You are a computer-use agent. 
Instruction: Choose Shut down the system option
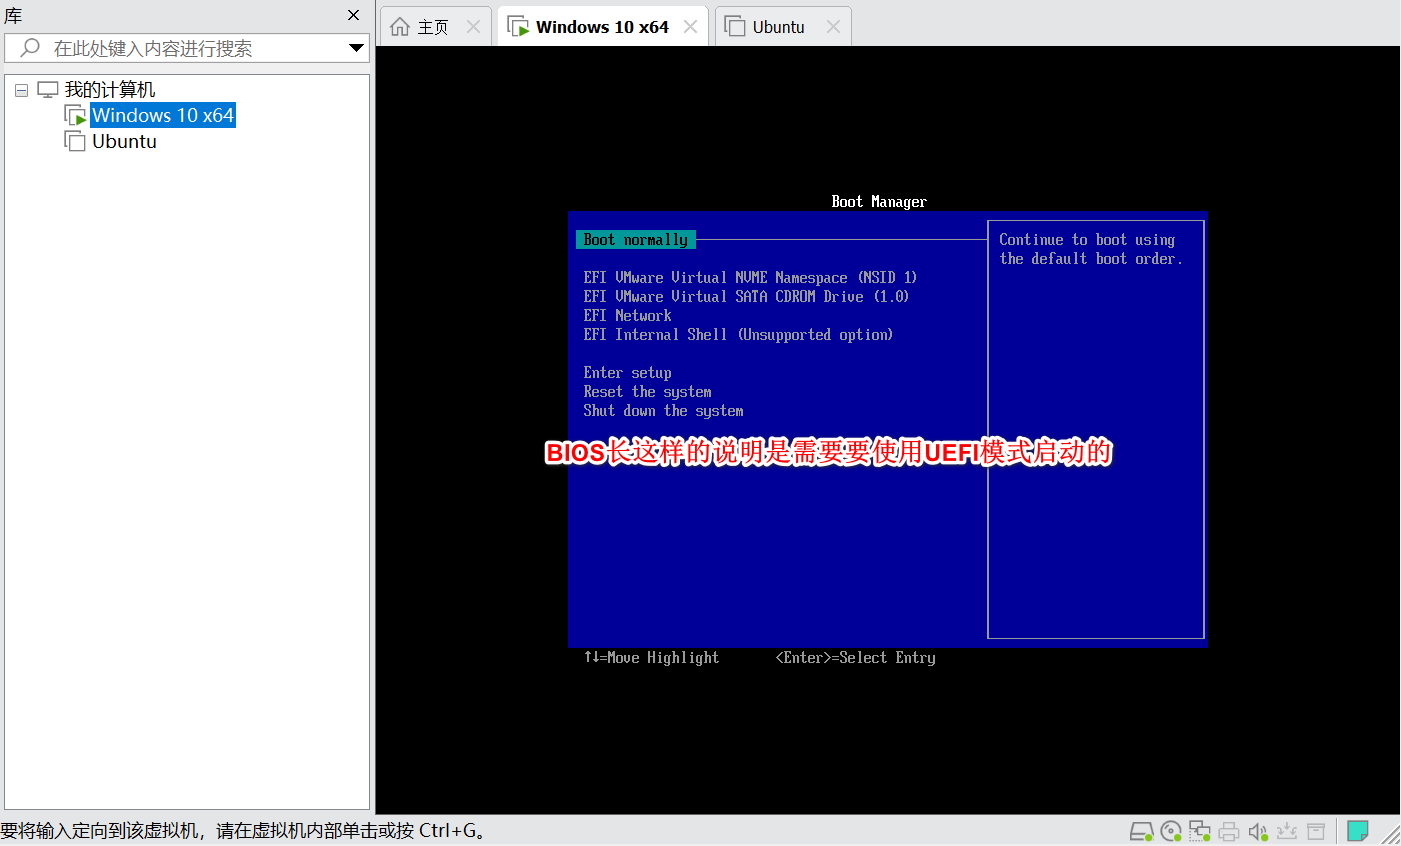[663, 410]
